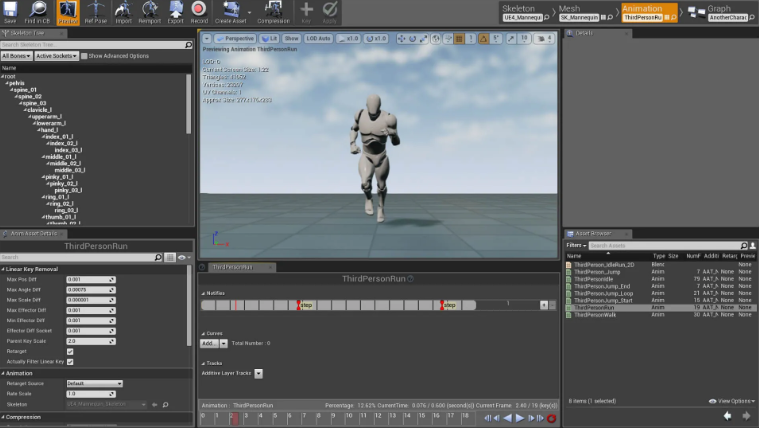Click the Reimport animation icon

[150, 12]
